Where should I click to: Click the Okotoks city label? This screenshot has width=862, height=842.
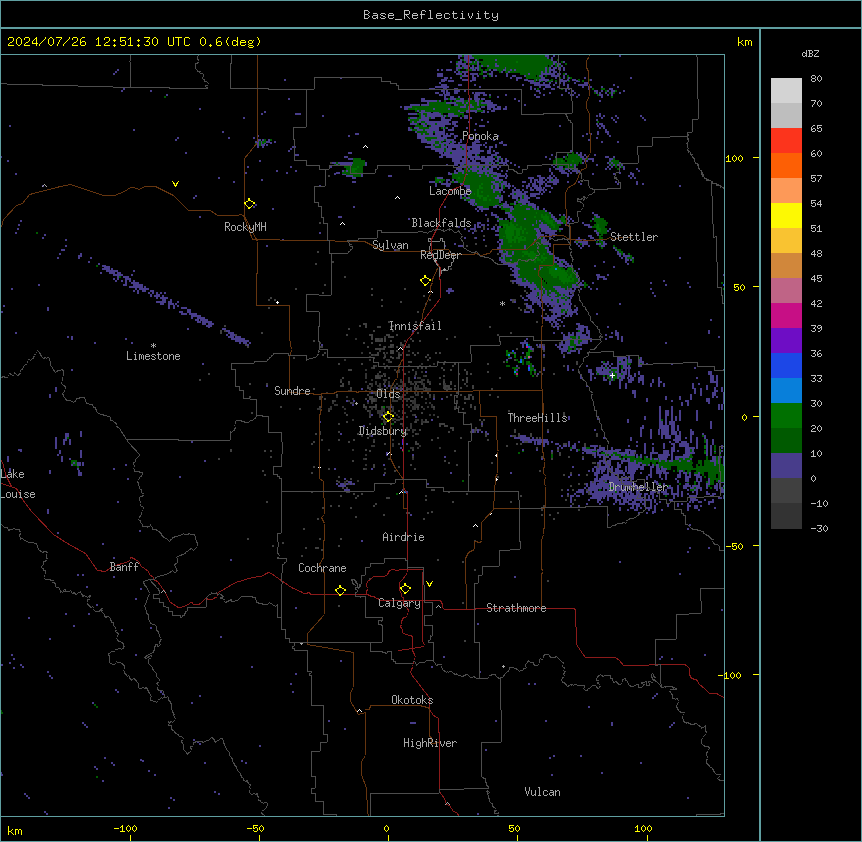(412, 700)
